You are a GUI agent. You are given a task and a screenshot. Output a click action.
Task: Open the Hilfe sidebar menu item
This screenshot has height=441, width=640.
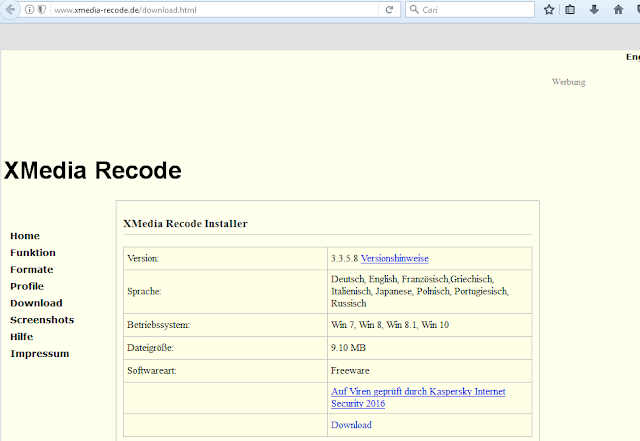click(x=22, y=337)
